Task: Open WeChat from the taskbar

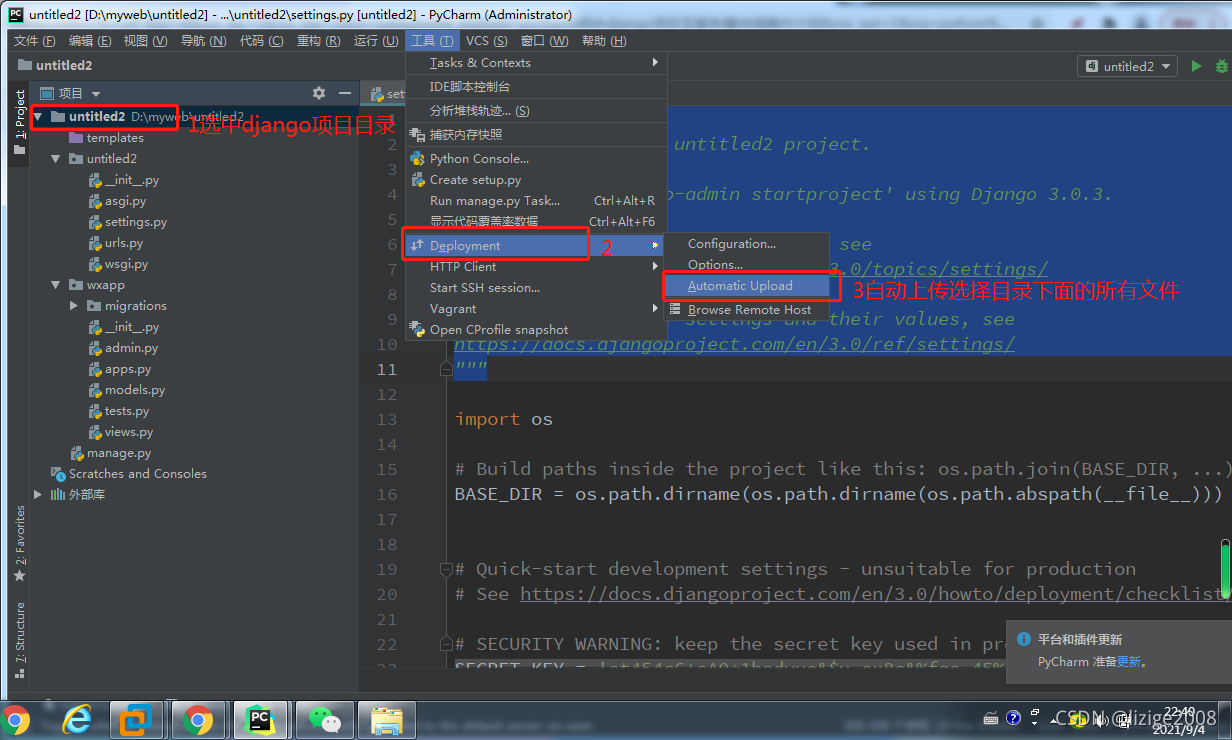Action: coord(322,720)
